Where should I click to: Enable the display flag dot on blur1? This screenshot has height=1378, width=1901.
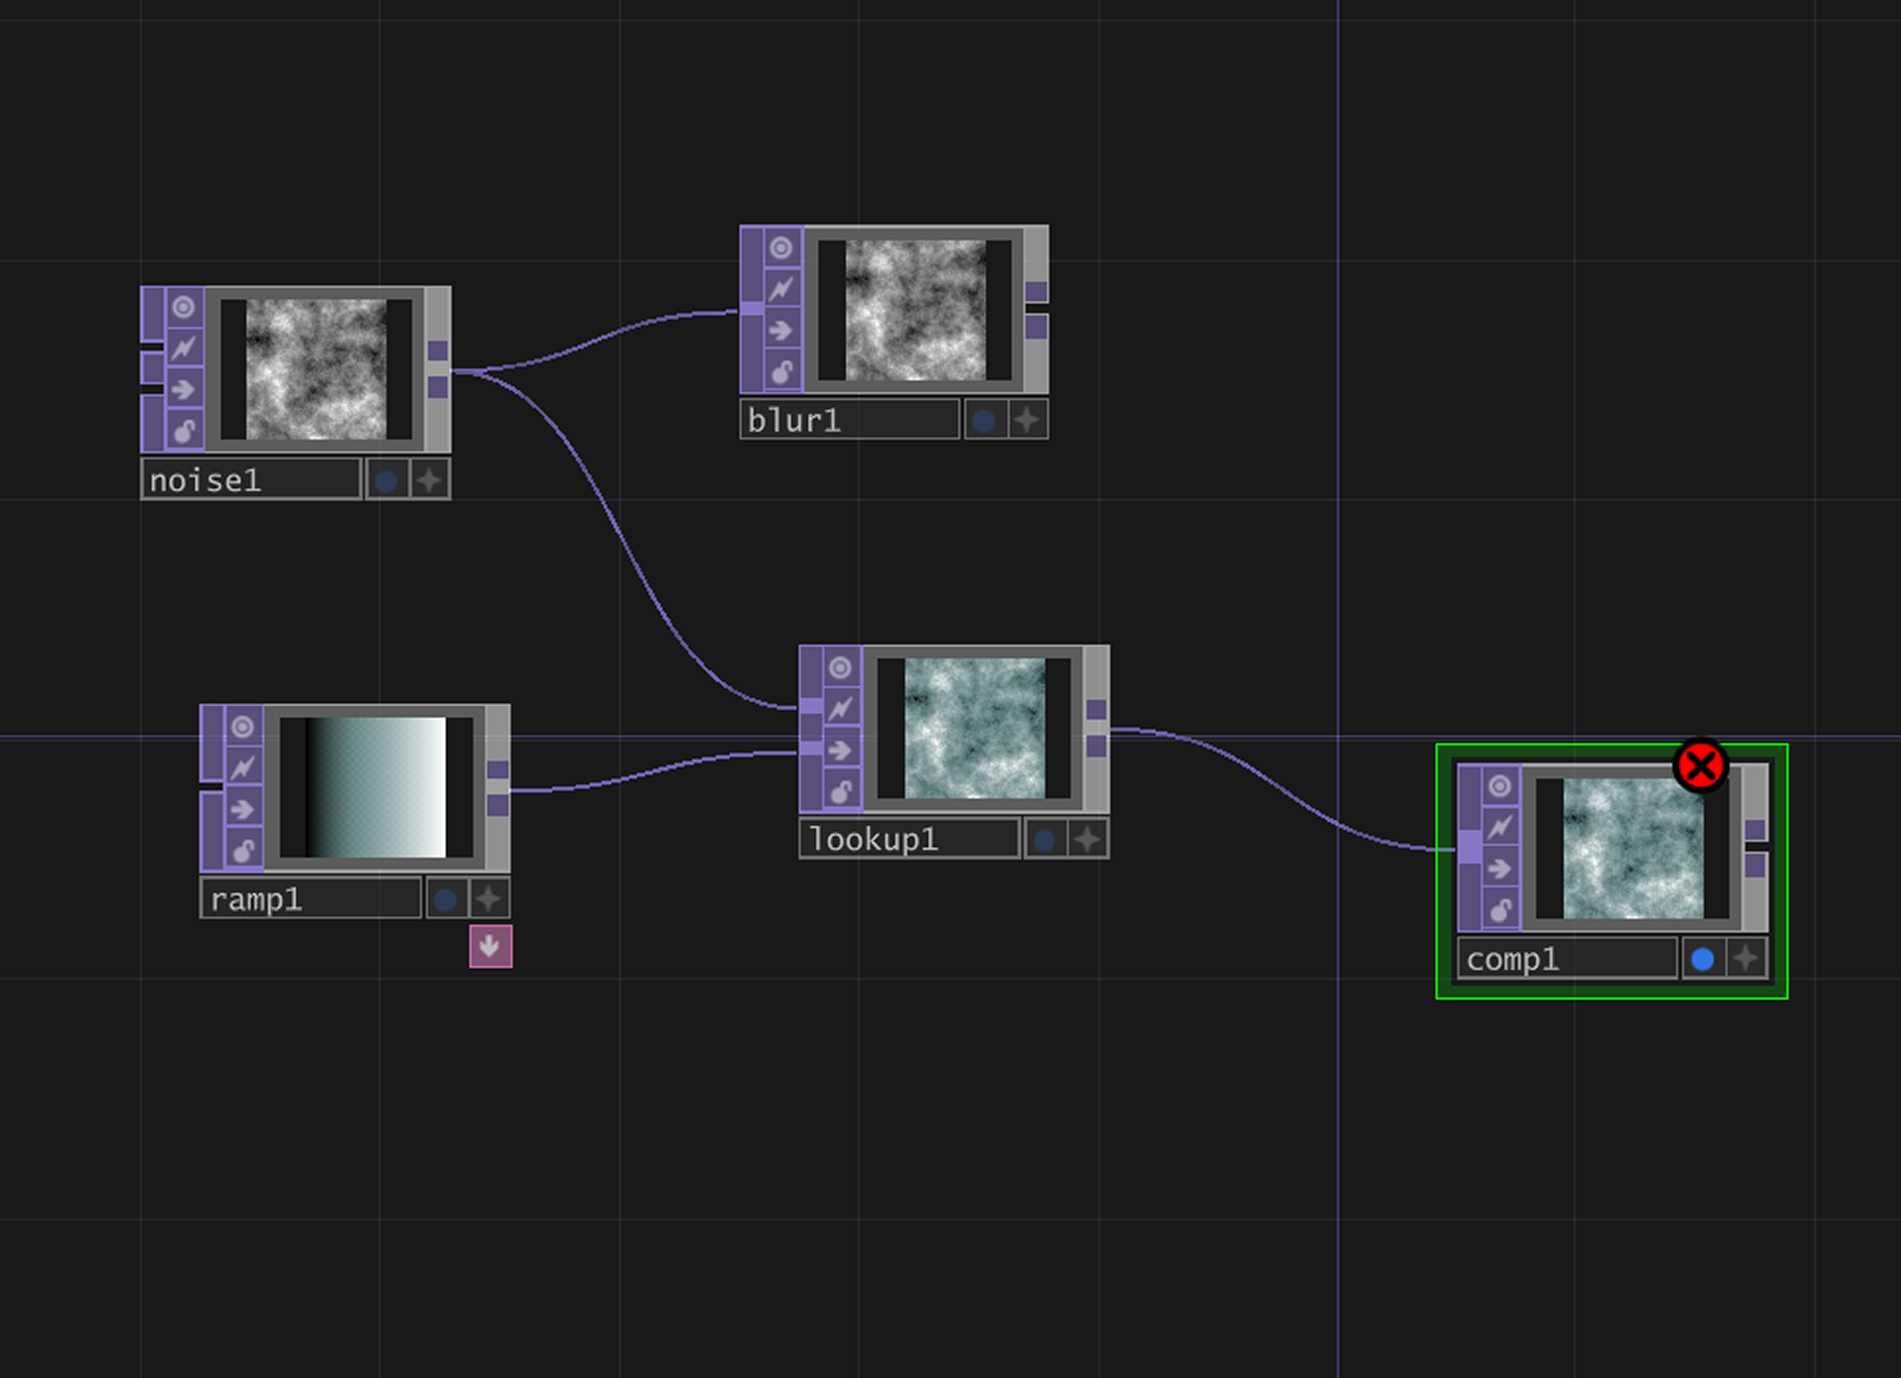coord(984,421)
